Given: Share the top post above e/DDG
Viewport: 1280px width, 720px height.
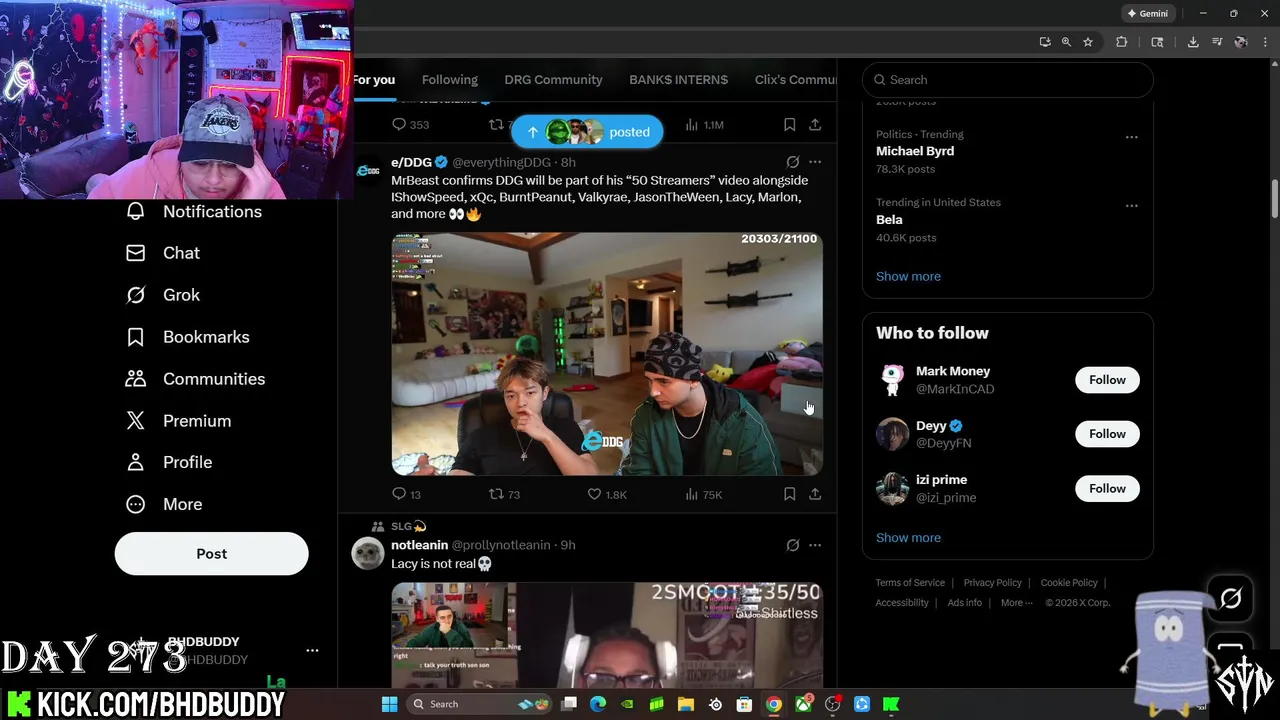Looking at the screenshot, I should [x=815, y=125].
